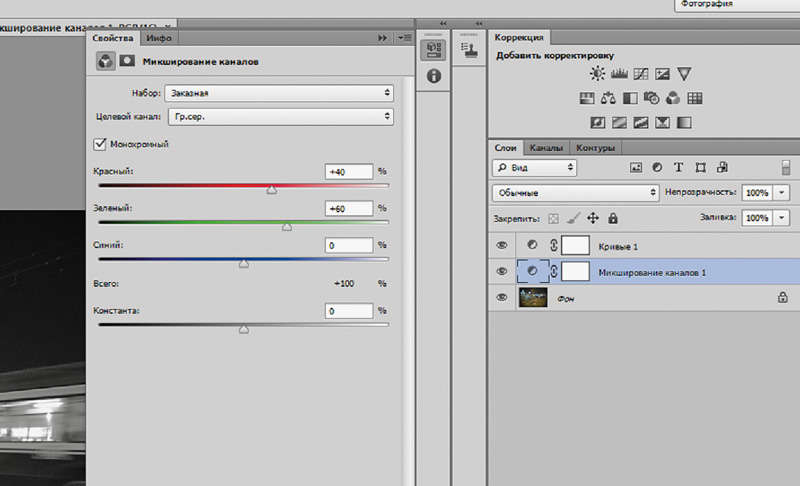Click the Channel Mixer adjustment icon
800x486 pixels.
(x=673, y=98)
